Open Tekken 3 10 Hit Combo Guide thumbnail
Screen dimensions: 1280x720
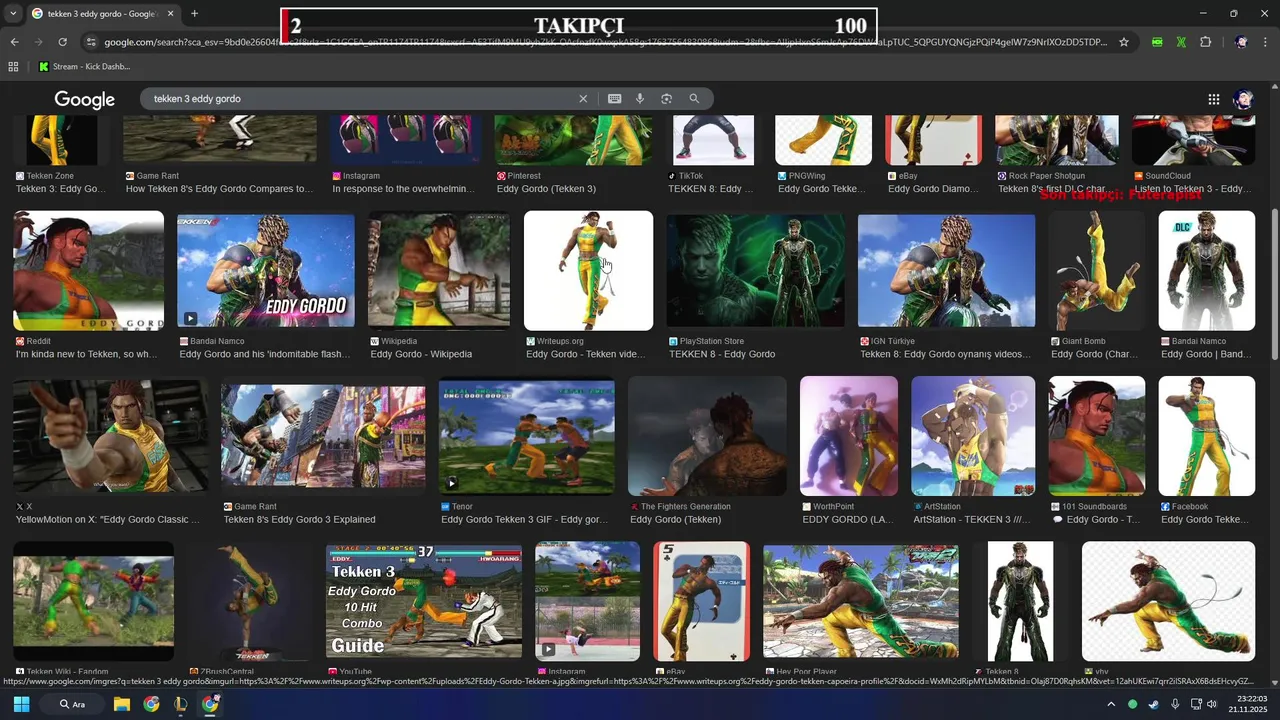pyautogui.click(x=424, y=600)
